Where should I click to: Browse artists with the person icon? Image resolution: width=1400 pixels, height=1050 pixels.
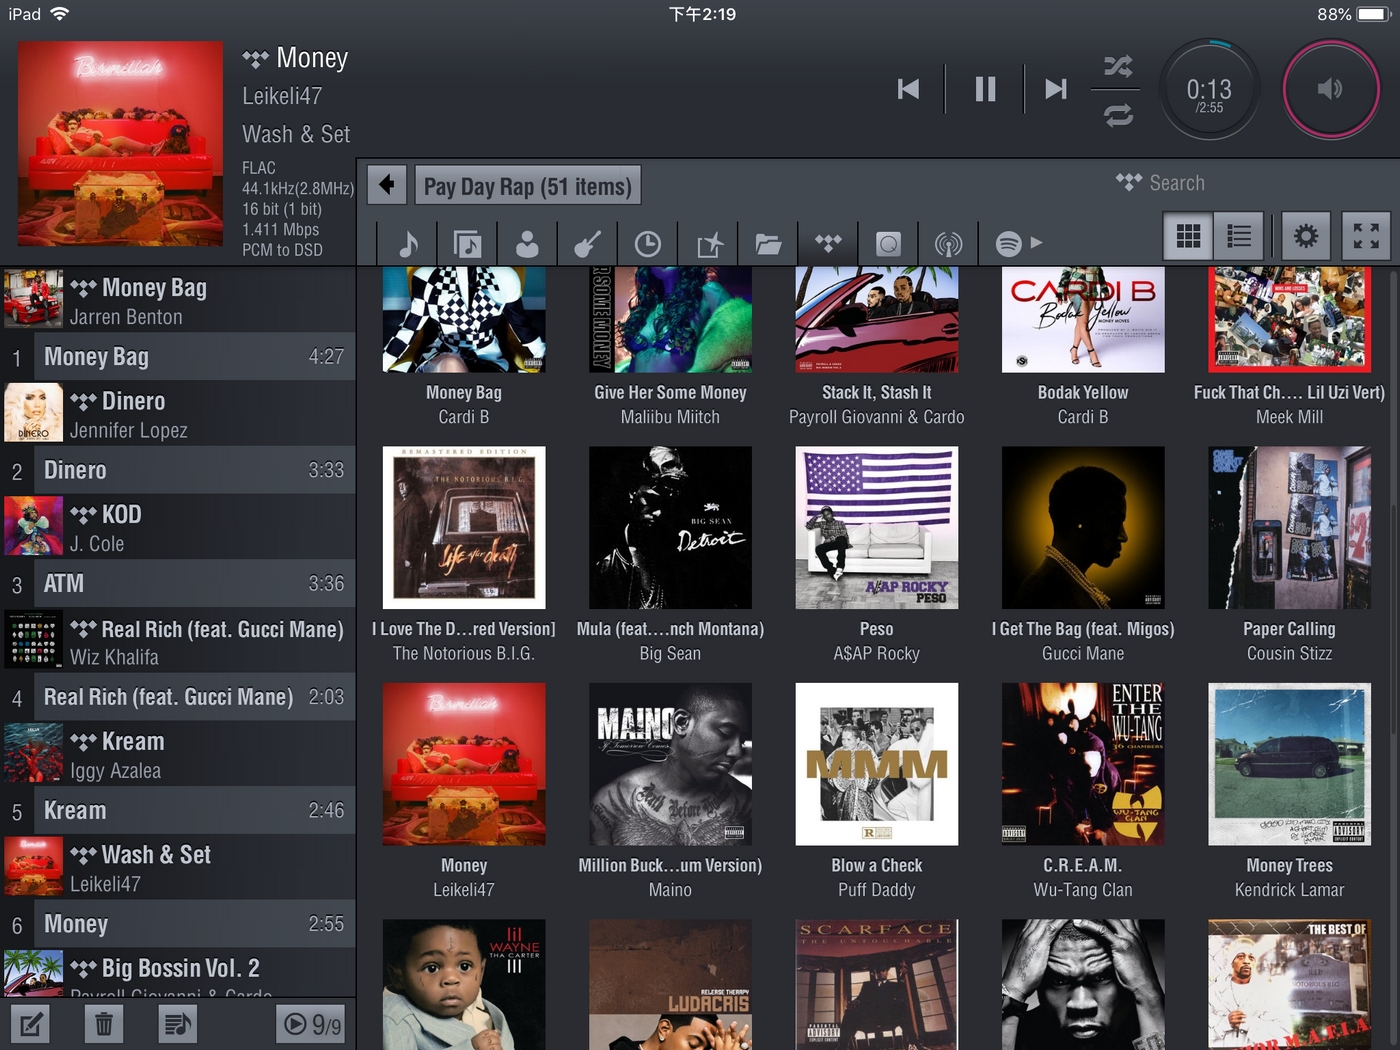(x=527, y=243)
